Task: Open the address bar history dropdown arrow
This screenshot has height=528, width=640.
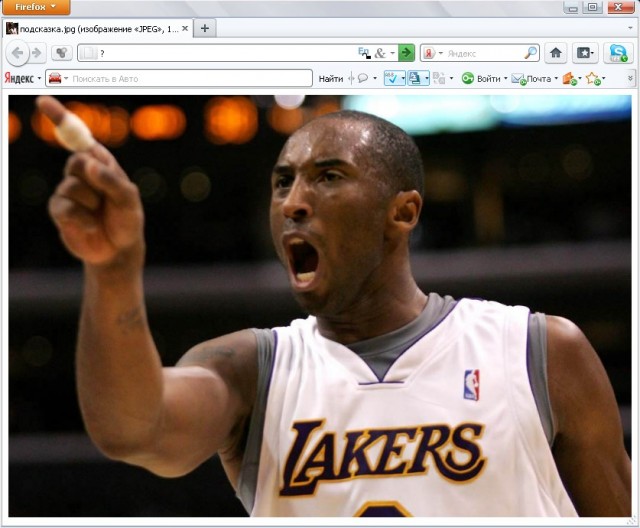Action: 392,53
